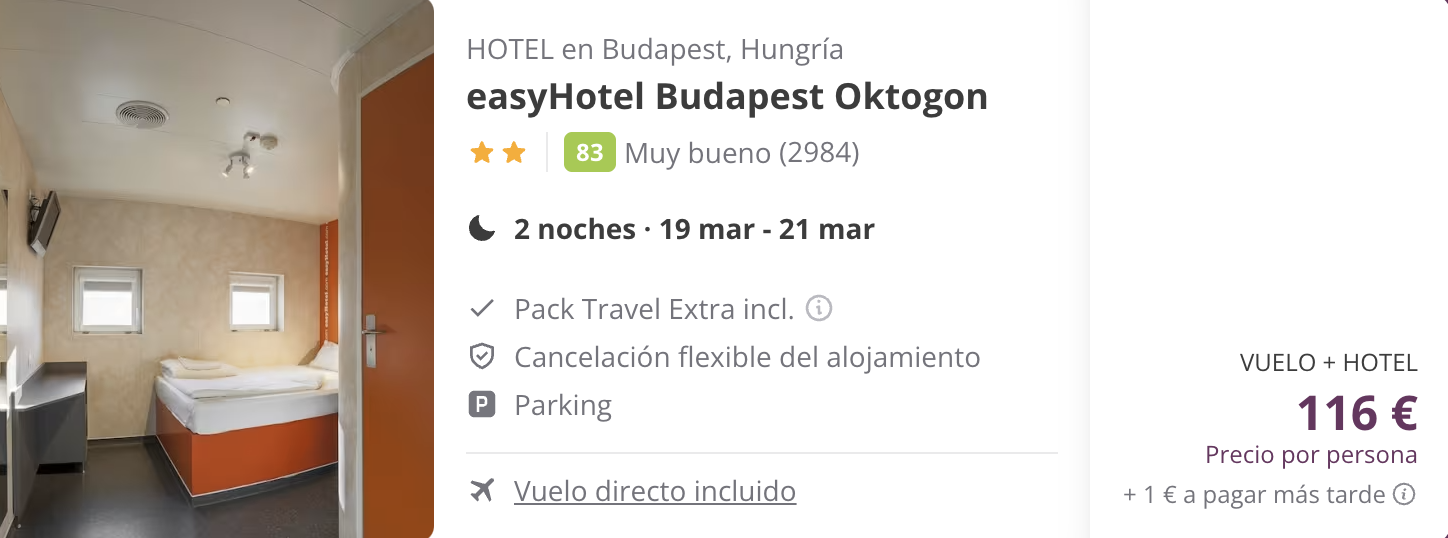The width and height of the screenshot is (1448, 538).
Task: Click the Parking P icon
Action: point(482,405)
